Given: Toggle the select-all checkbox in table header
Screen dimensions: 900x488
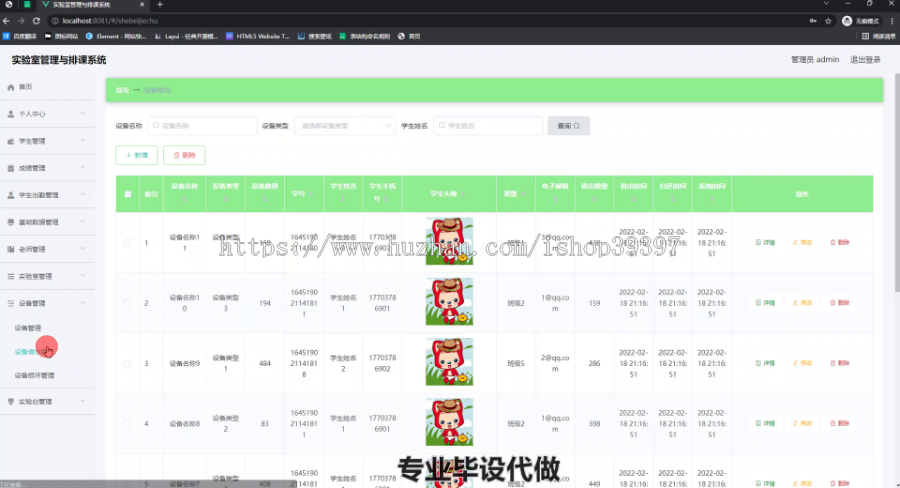Looking at the screenshot, I should coord(127,194).
